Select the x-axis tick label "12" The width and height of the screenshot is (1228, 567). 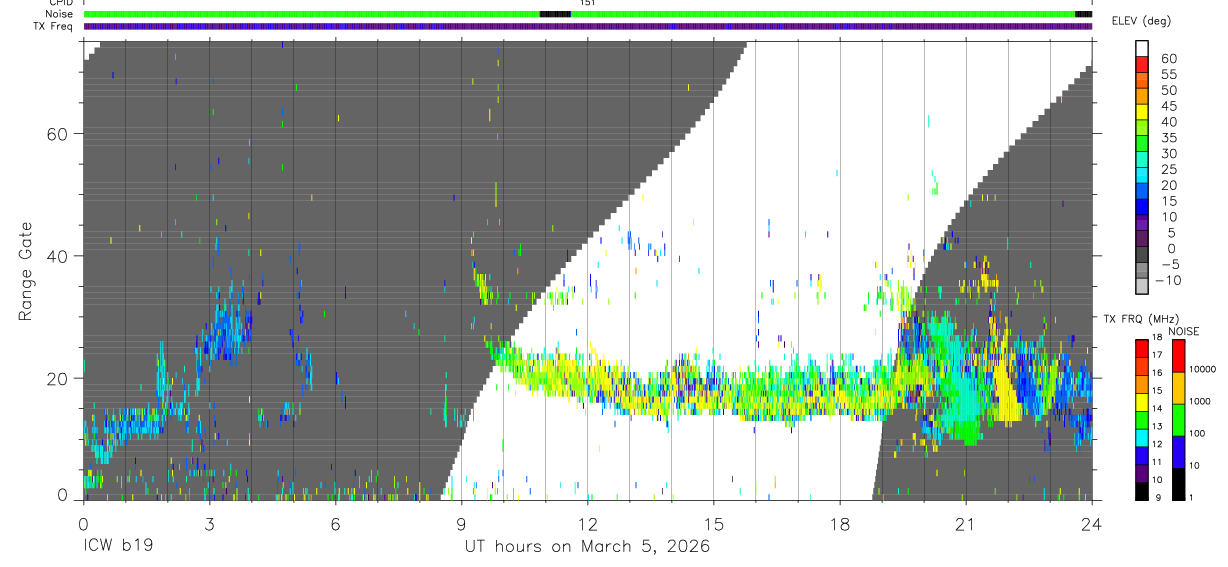(587, 523)
